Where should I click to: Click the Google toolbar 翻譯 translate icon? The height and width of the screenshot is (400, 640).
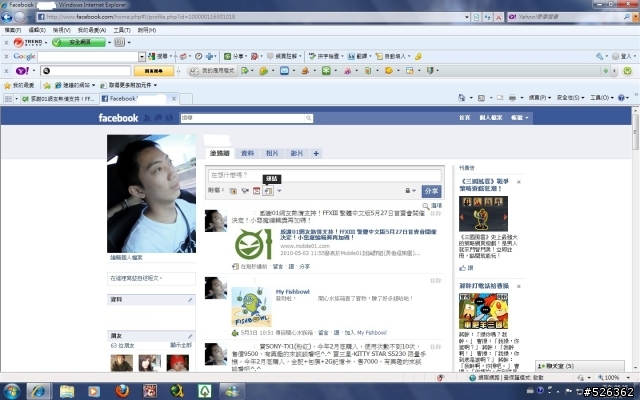tap(351, 56)
